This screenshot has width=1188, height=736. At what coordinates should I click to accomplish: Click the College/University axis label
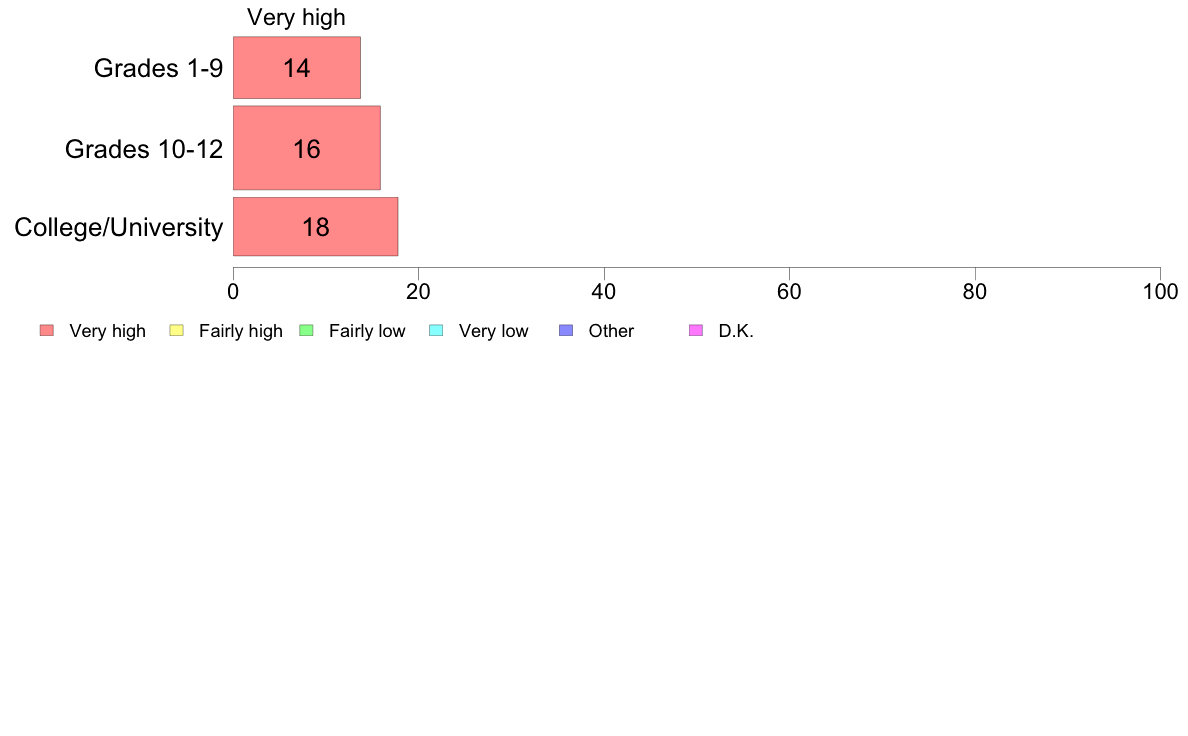pos(119,227)
